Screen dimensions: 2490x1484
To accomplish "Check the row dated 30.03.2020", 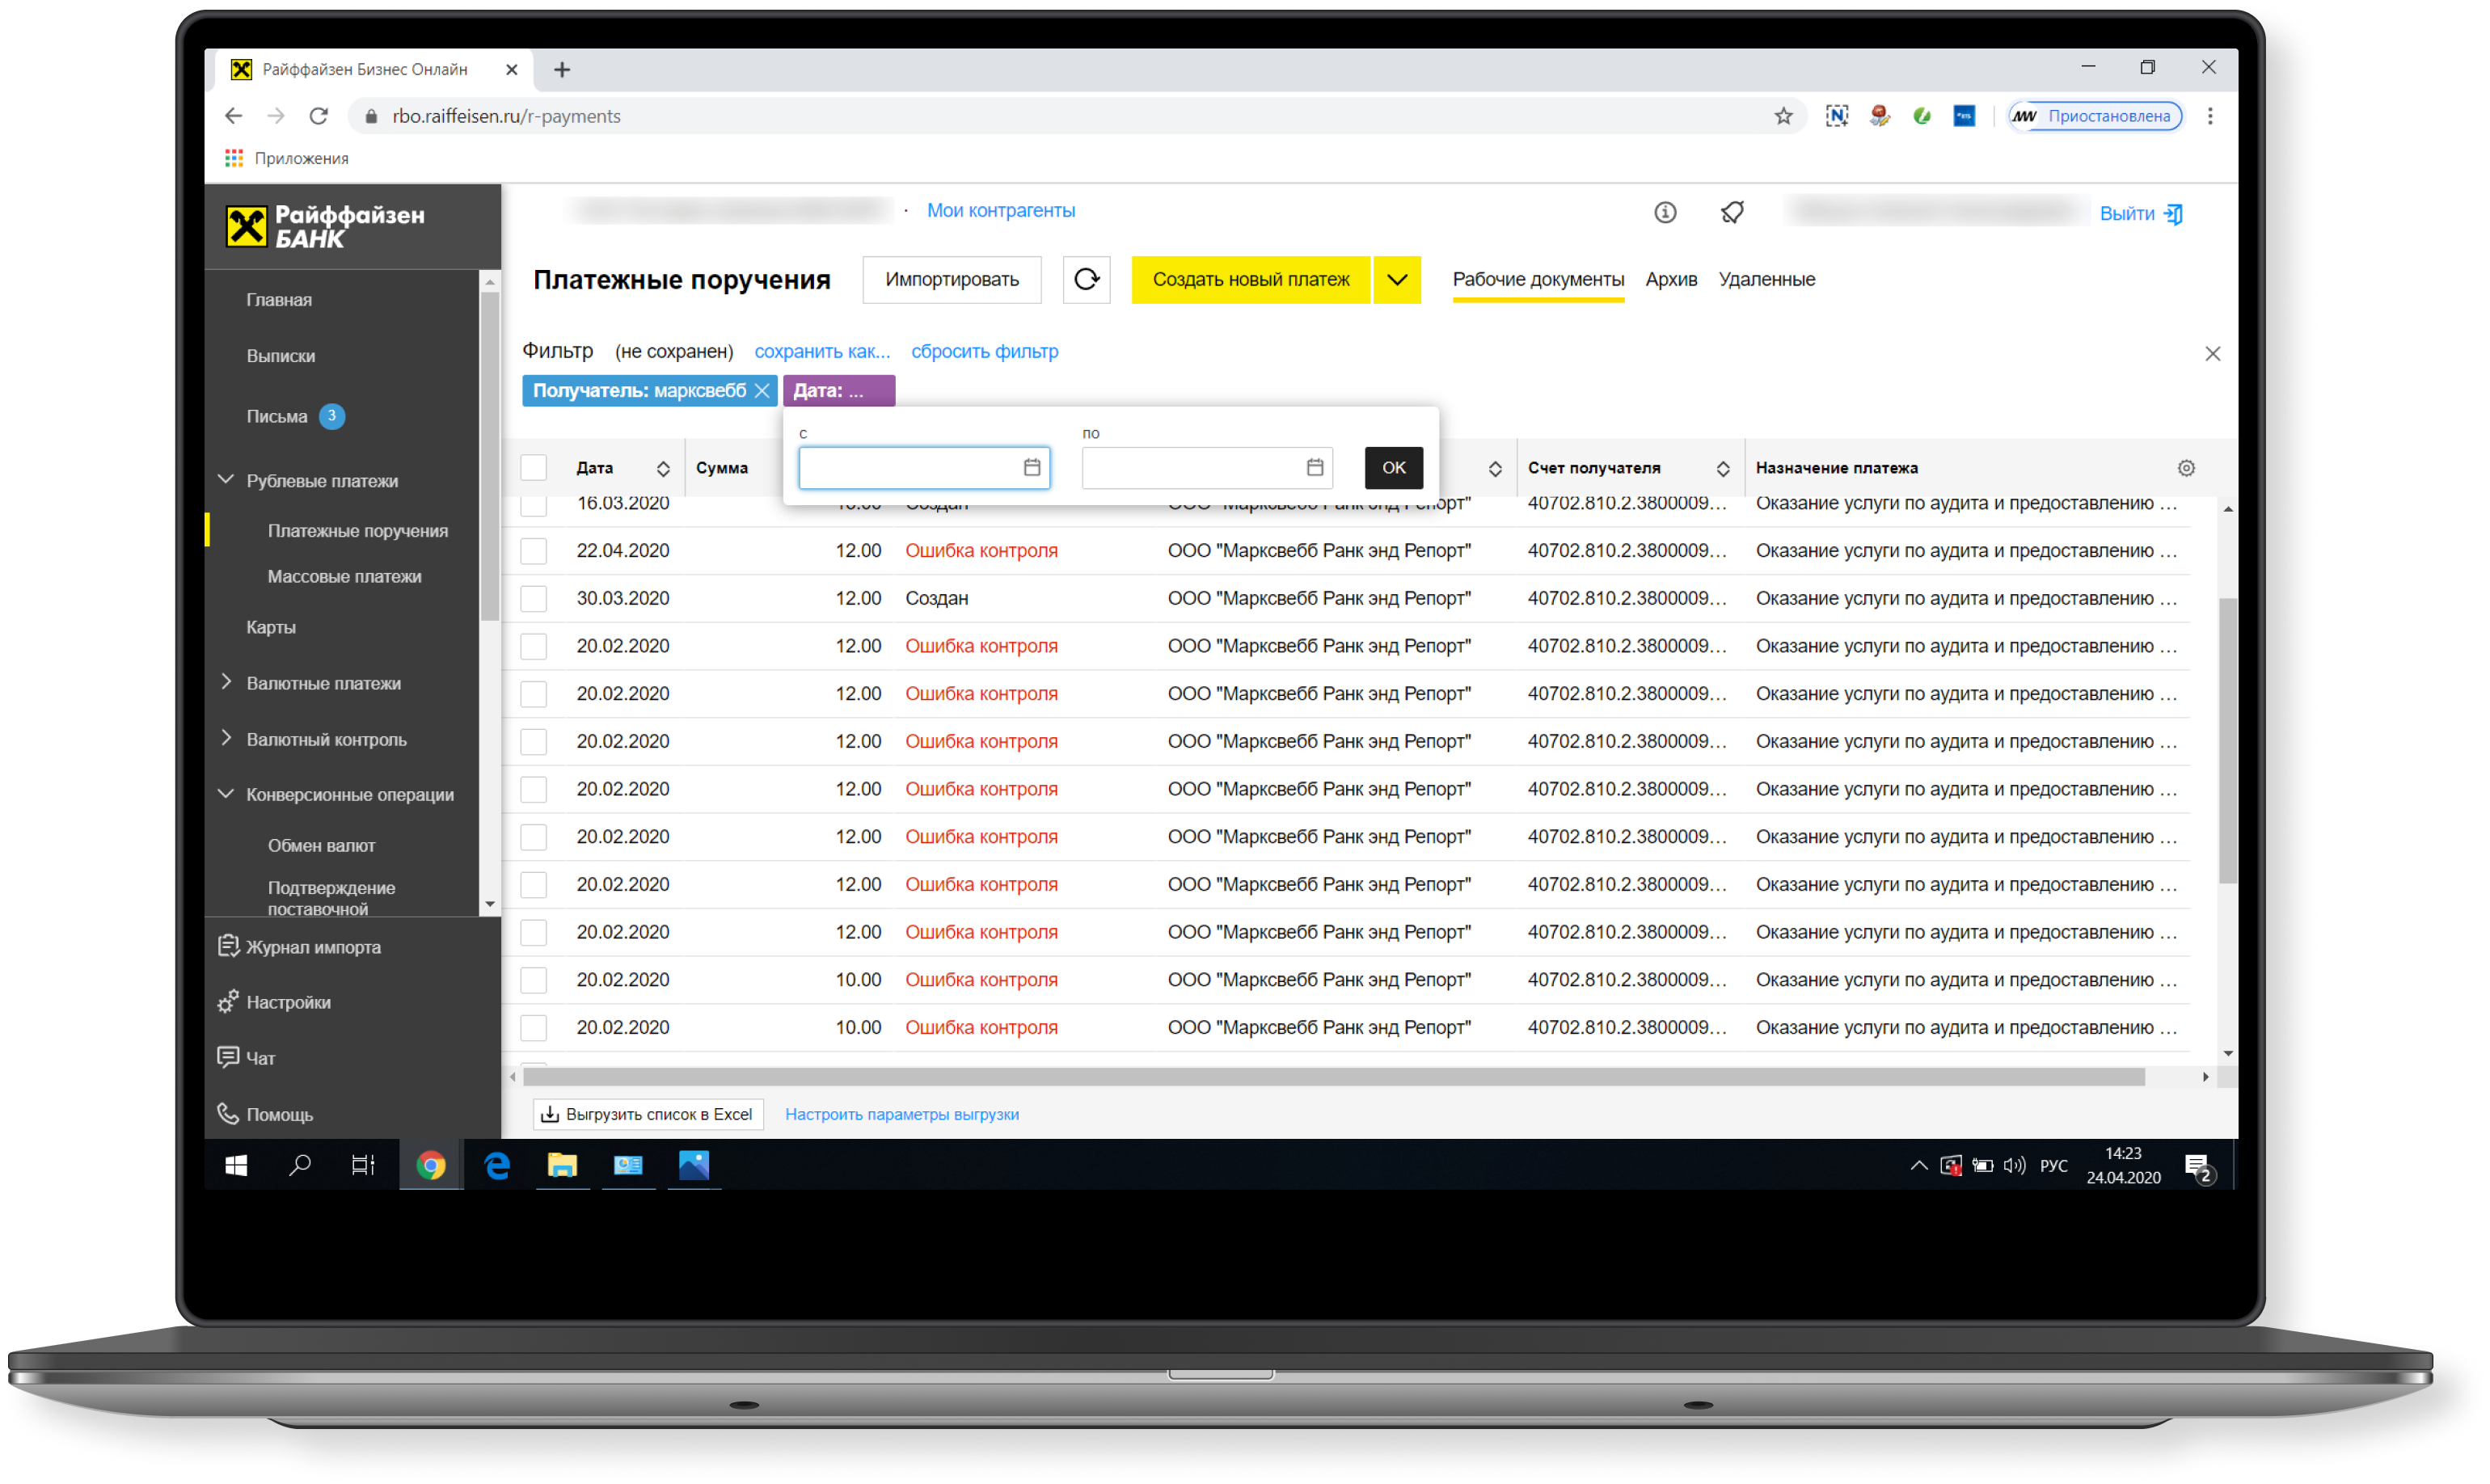I will [534, 599].
